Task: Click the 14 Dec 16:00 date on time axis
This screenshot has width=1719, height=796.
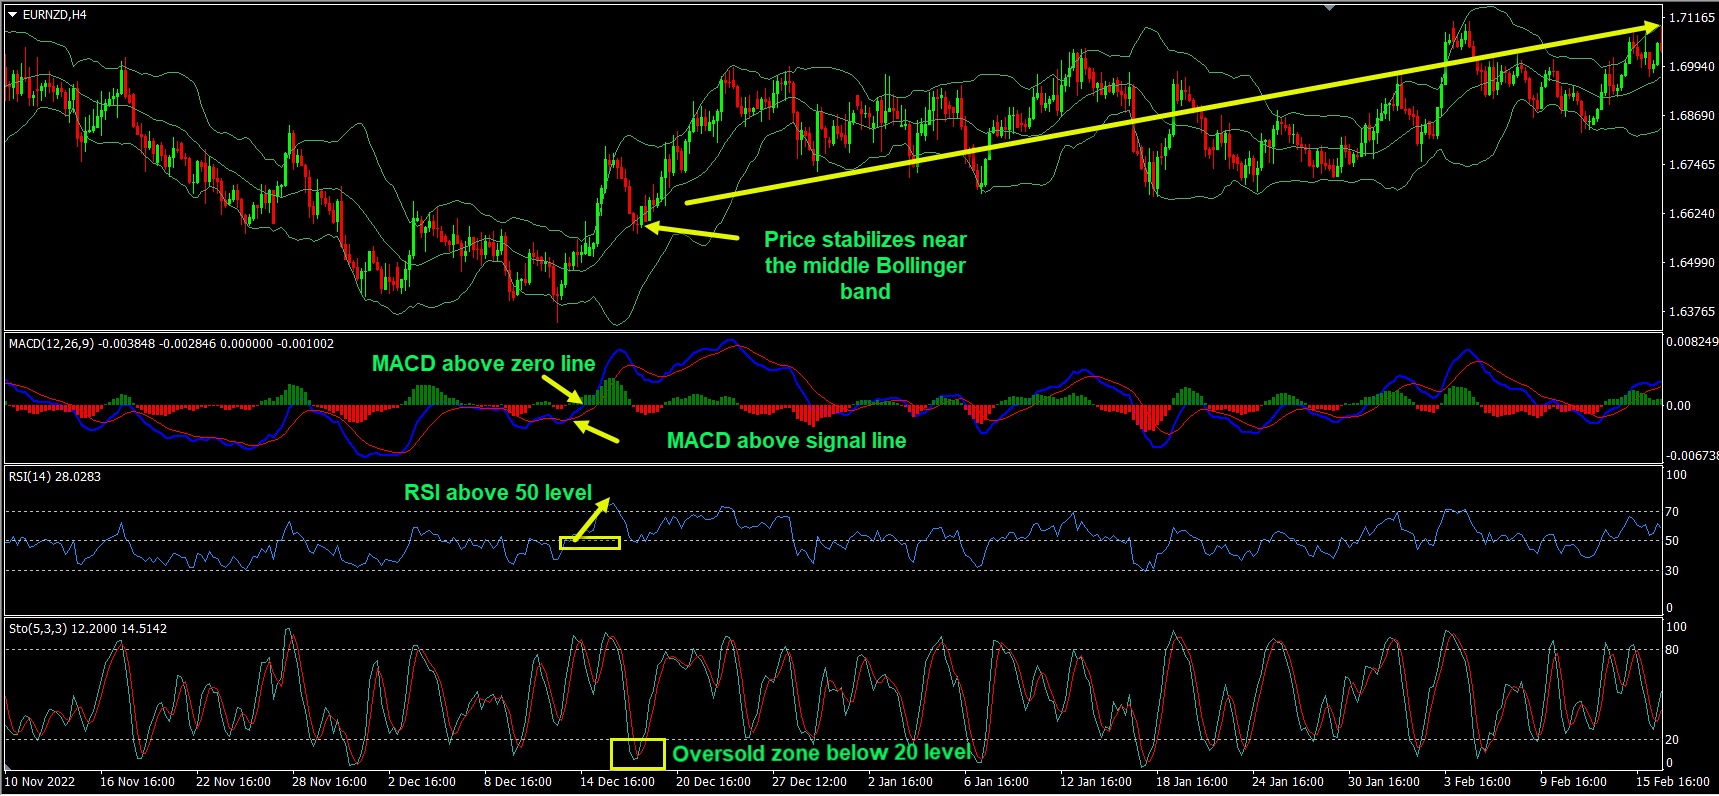Action: click(617, 782)
